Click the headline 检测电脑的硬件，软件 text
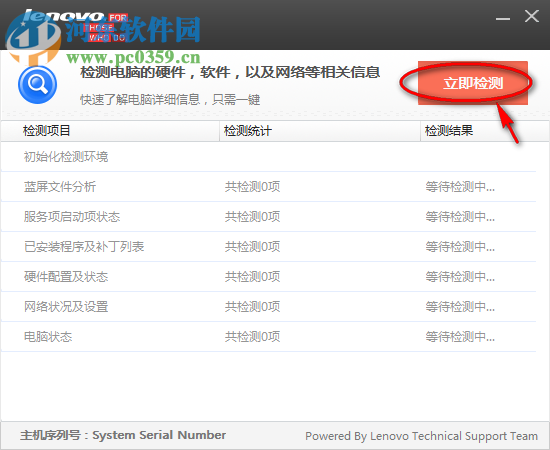This screenshot has height=450, width=550. [x=230, y=72]
